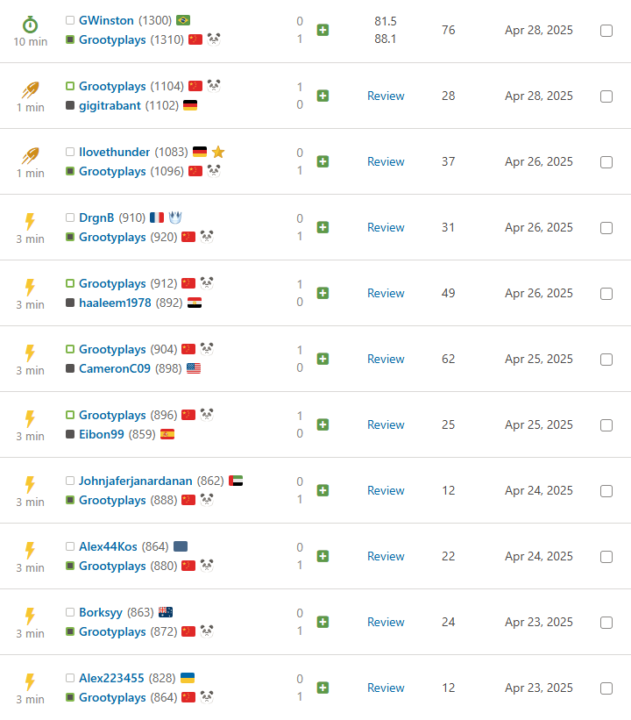Click the star icon beside Ilovethunder

coord(218,152)
